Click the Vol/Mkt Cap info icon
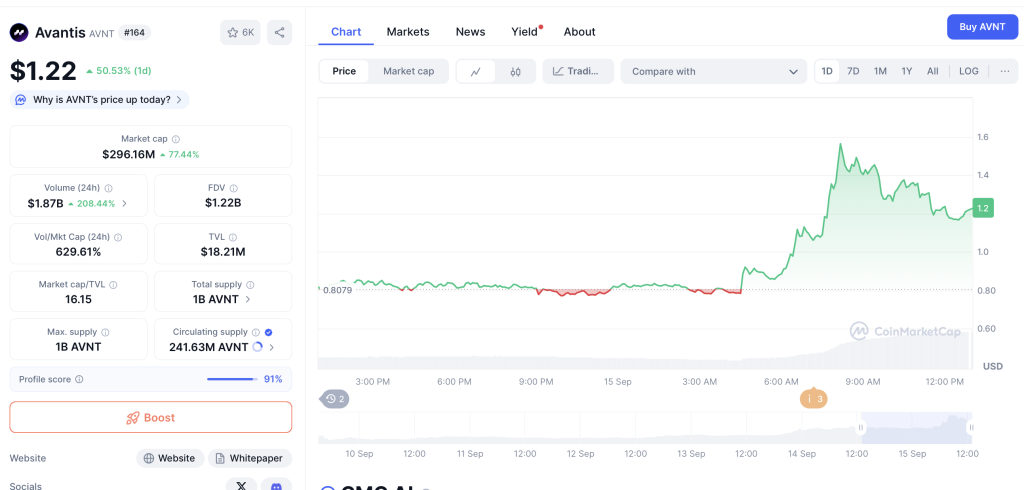This screenshot has height=490, width=1024. (x=118, y=238)
